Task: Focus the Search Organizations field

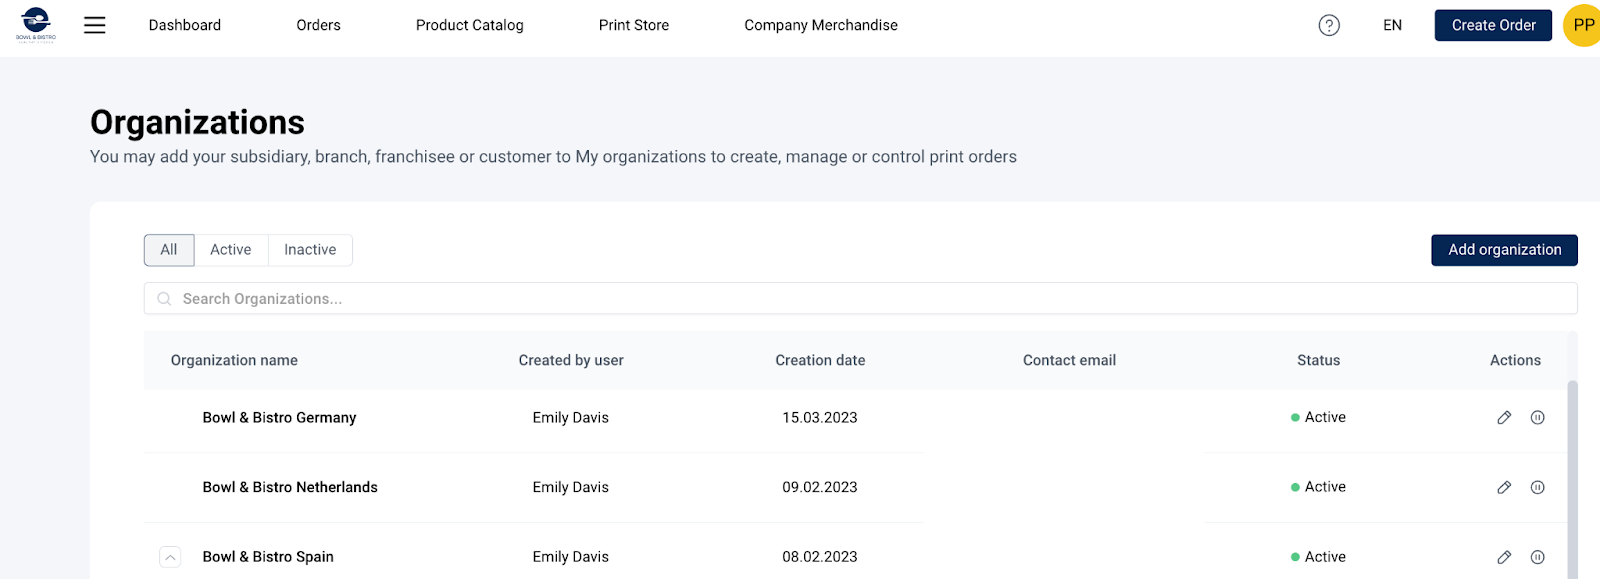Action: 860,299
